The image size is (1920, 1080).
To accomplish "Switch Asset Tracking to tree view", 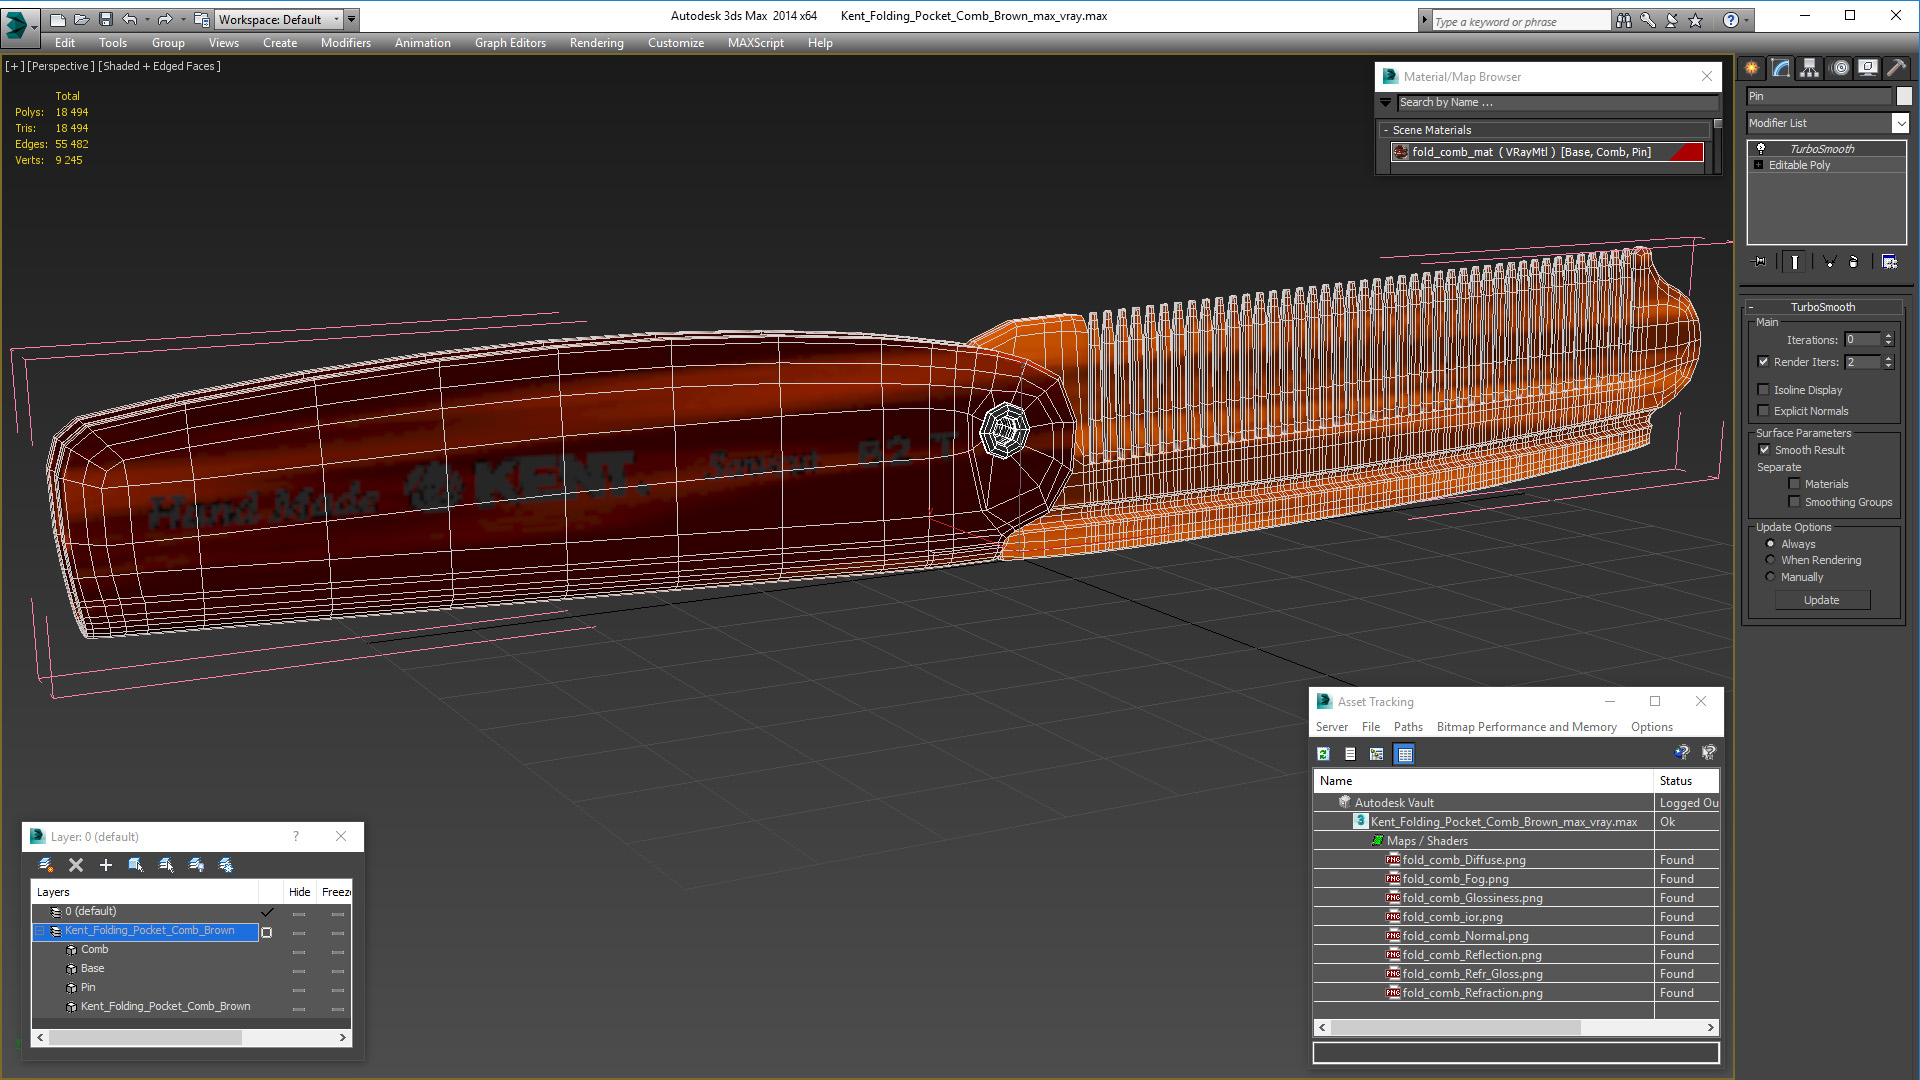I will [x=1377, y=754].
